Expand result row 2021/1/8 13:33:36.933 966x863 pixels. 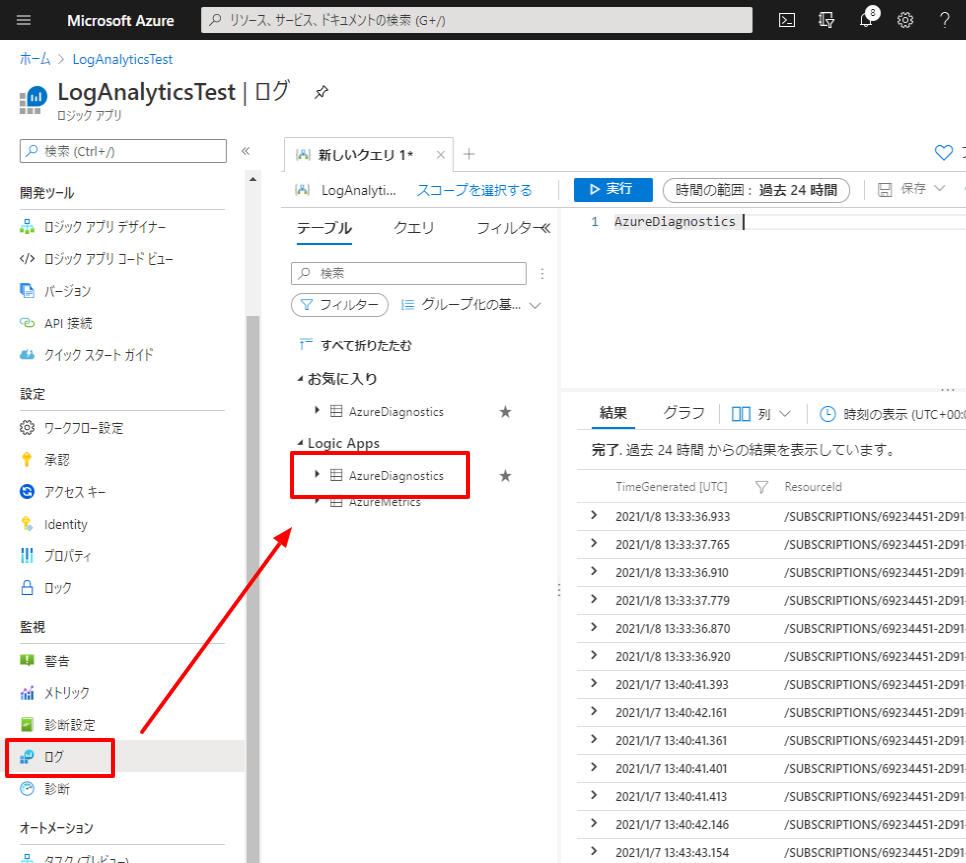594,516
